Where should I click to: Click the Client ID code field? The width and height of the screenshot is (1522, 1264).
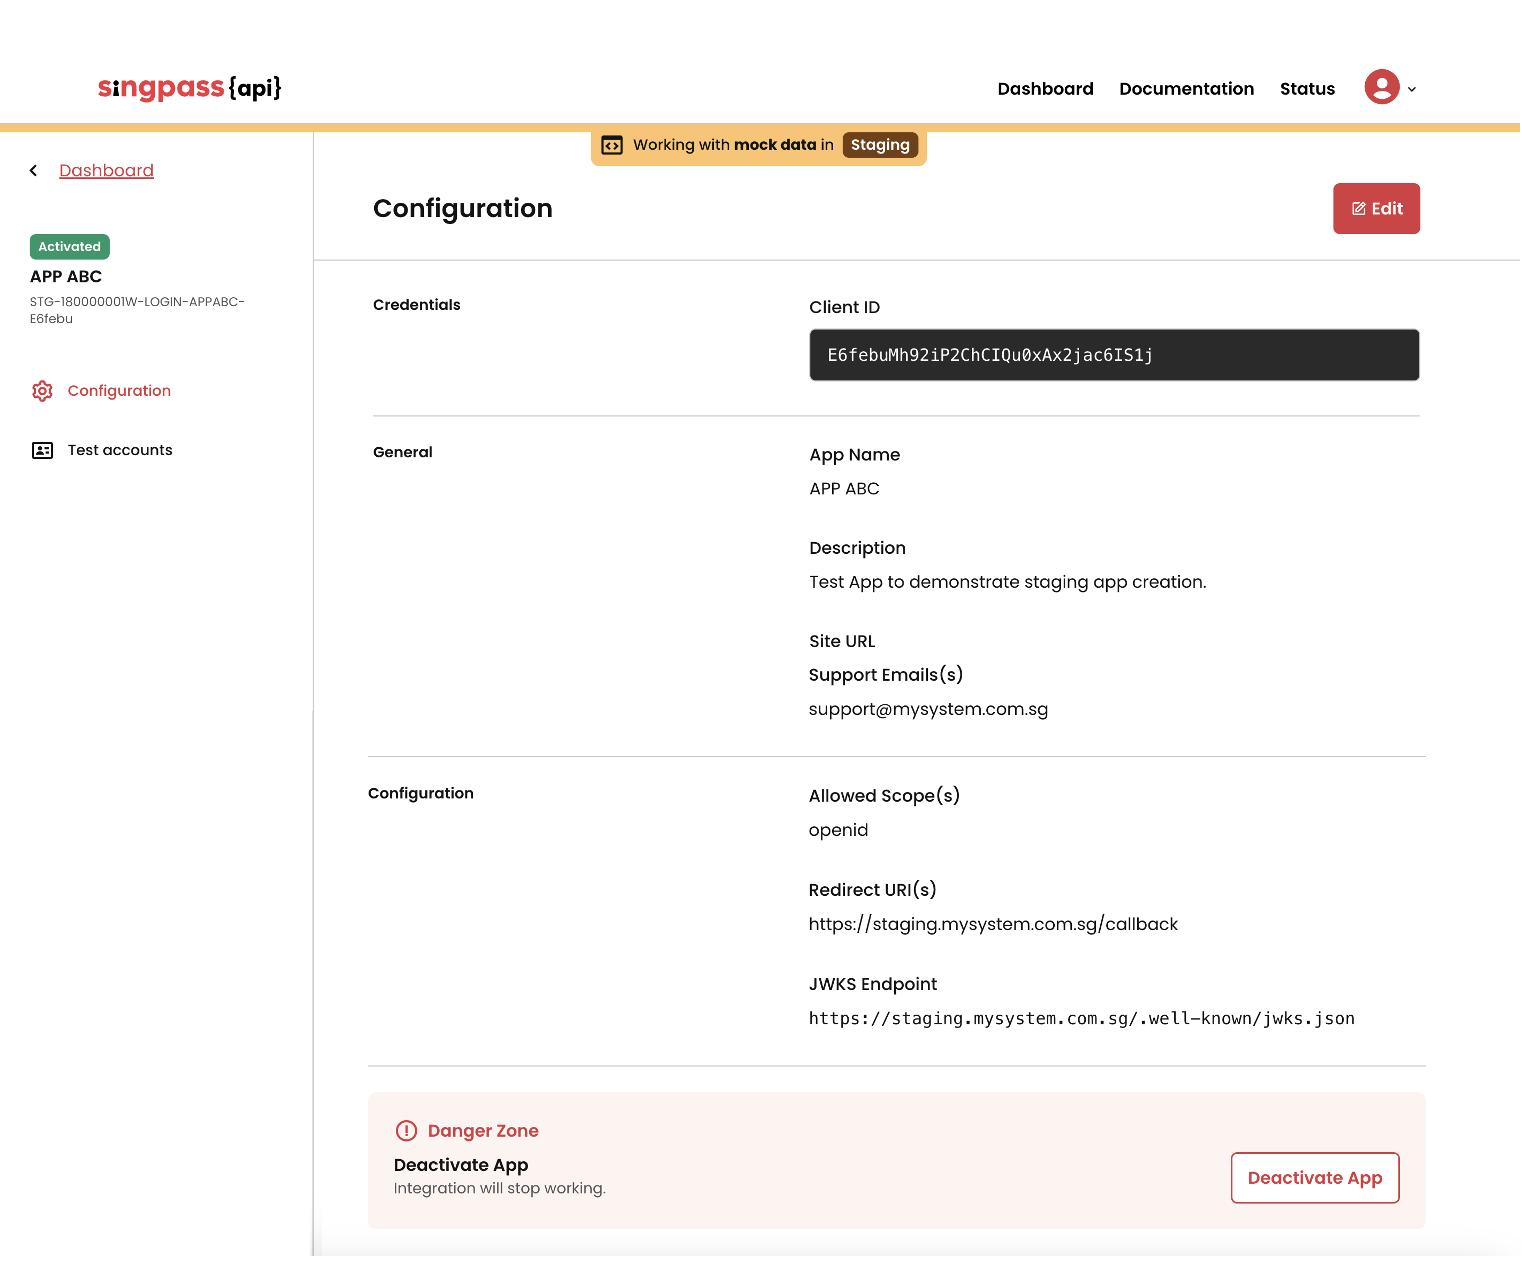1113,355
